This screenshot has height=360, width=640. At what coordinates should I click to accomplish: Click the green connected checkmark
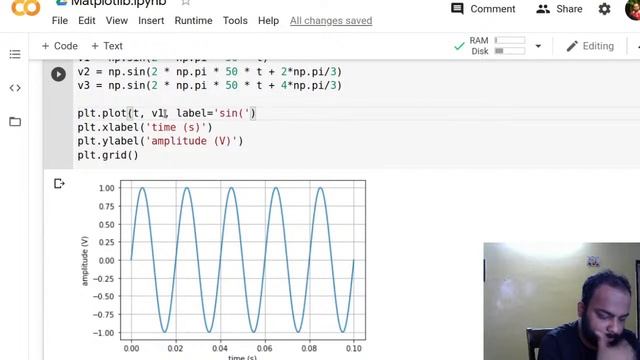coord(460,46)
